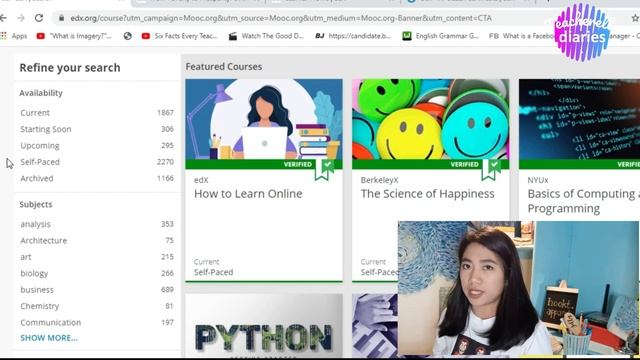Filter availability by Starting Soon
640x360 pixels.
point(46,129)
